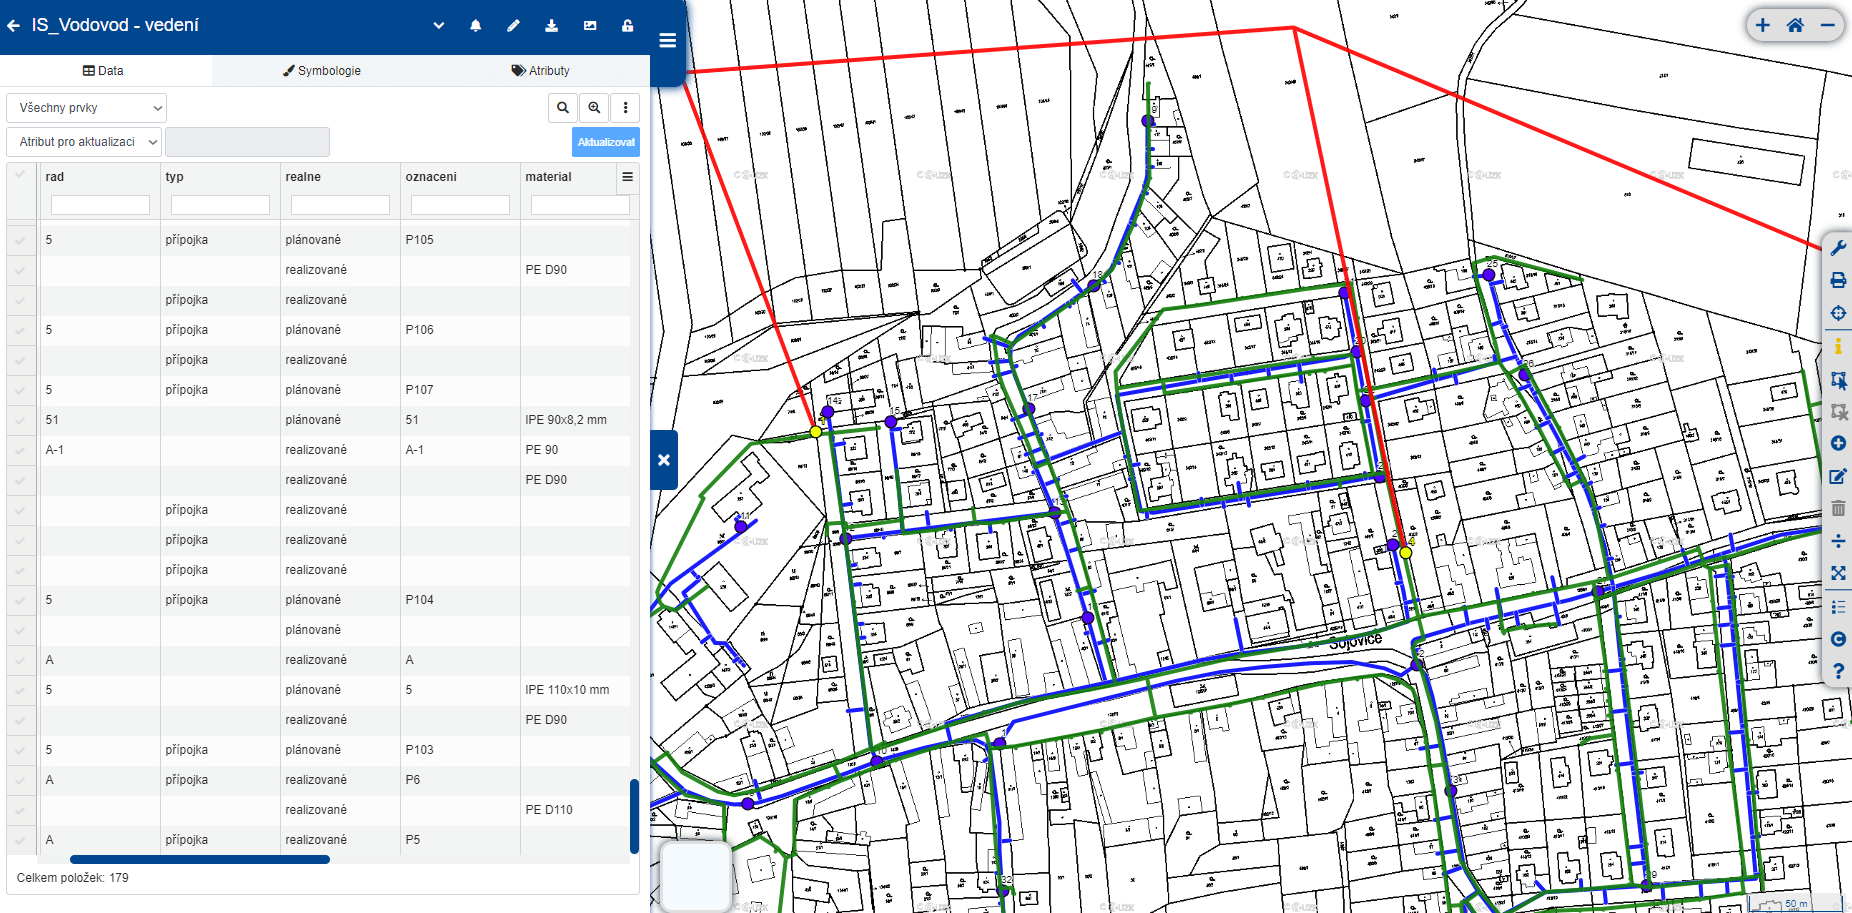
Task: Click the download layer icon
Action: 551,26
